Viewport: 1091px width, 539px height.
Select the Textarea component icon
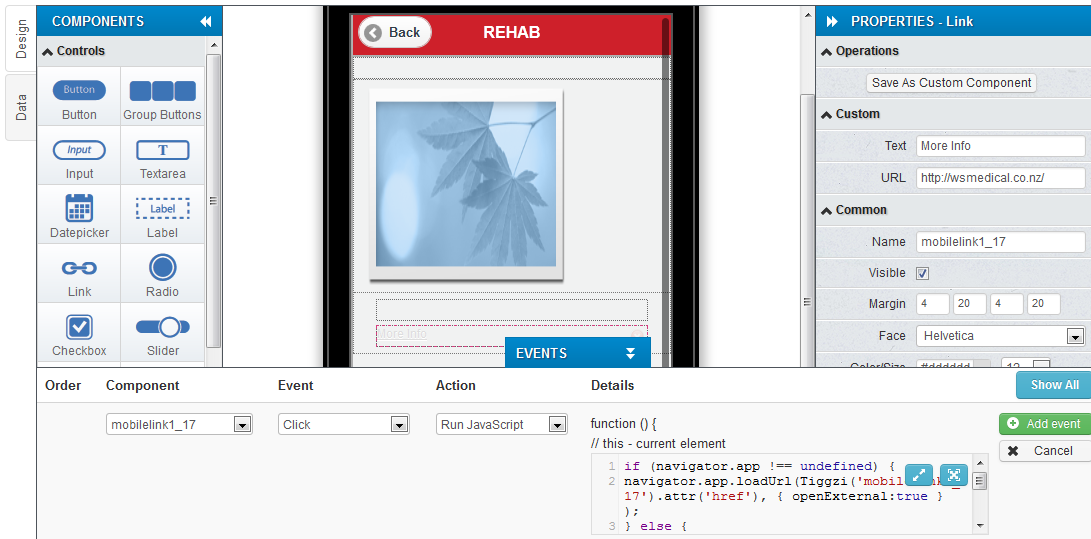pos(162,150)
